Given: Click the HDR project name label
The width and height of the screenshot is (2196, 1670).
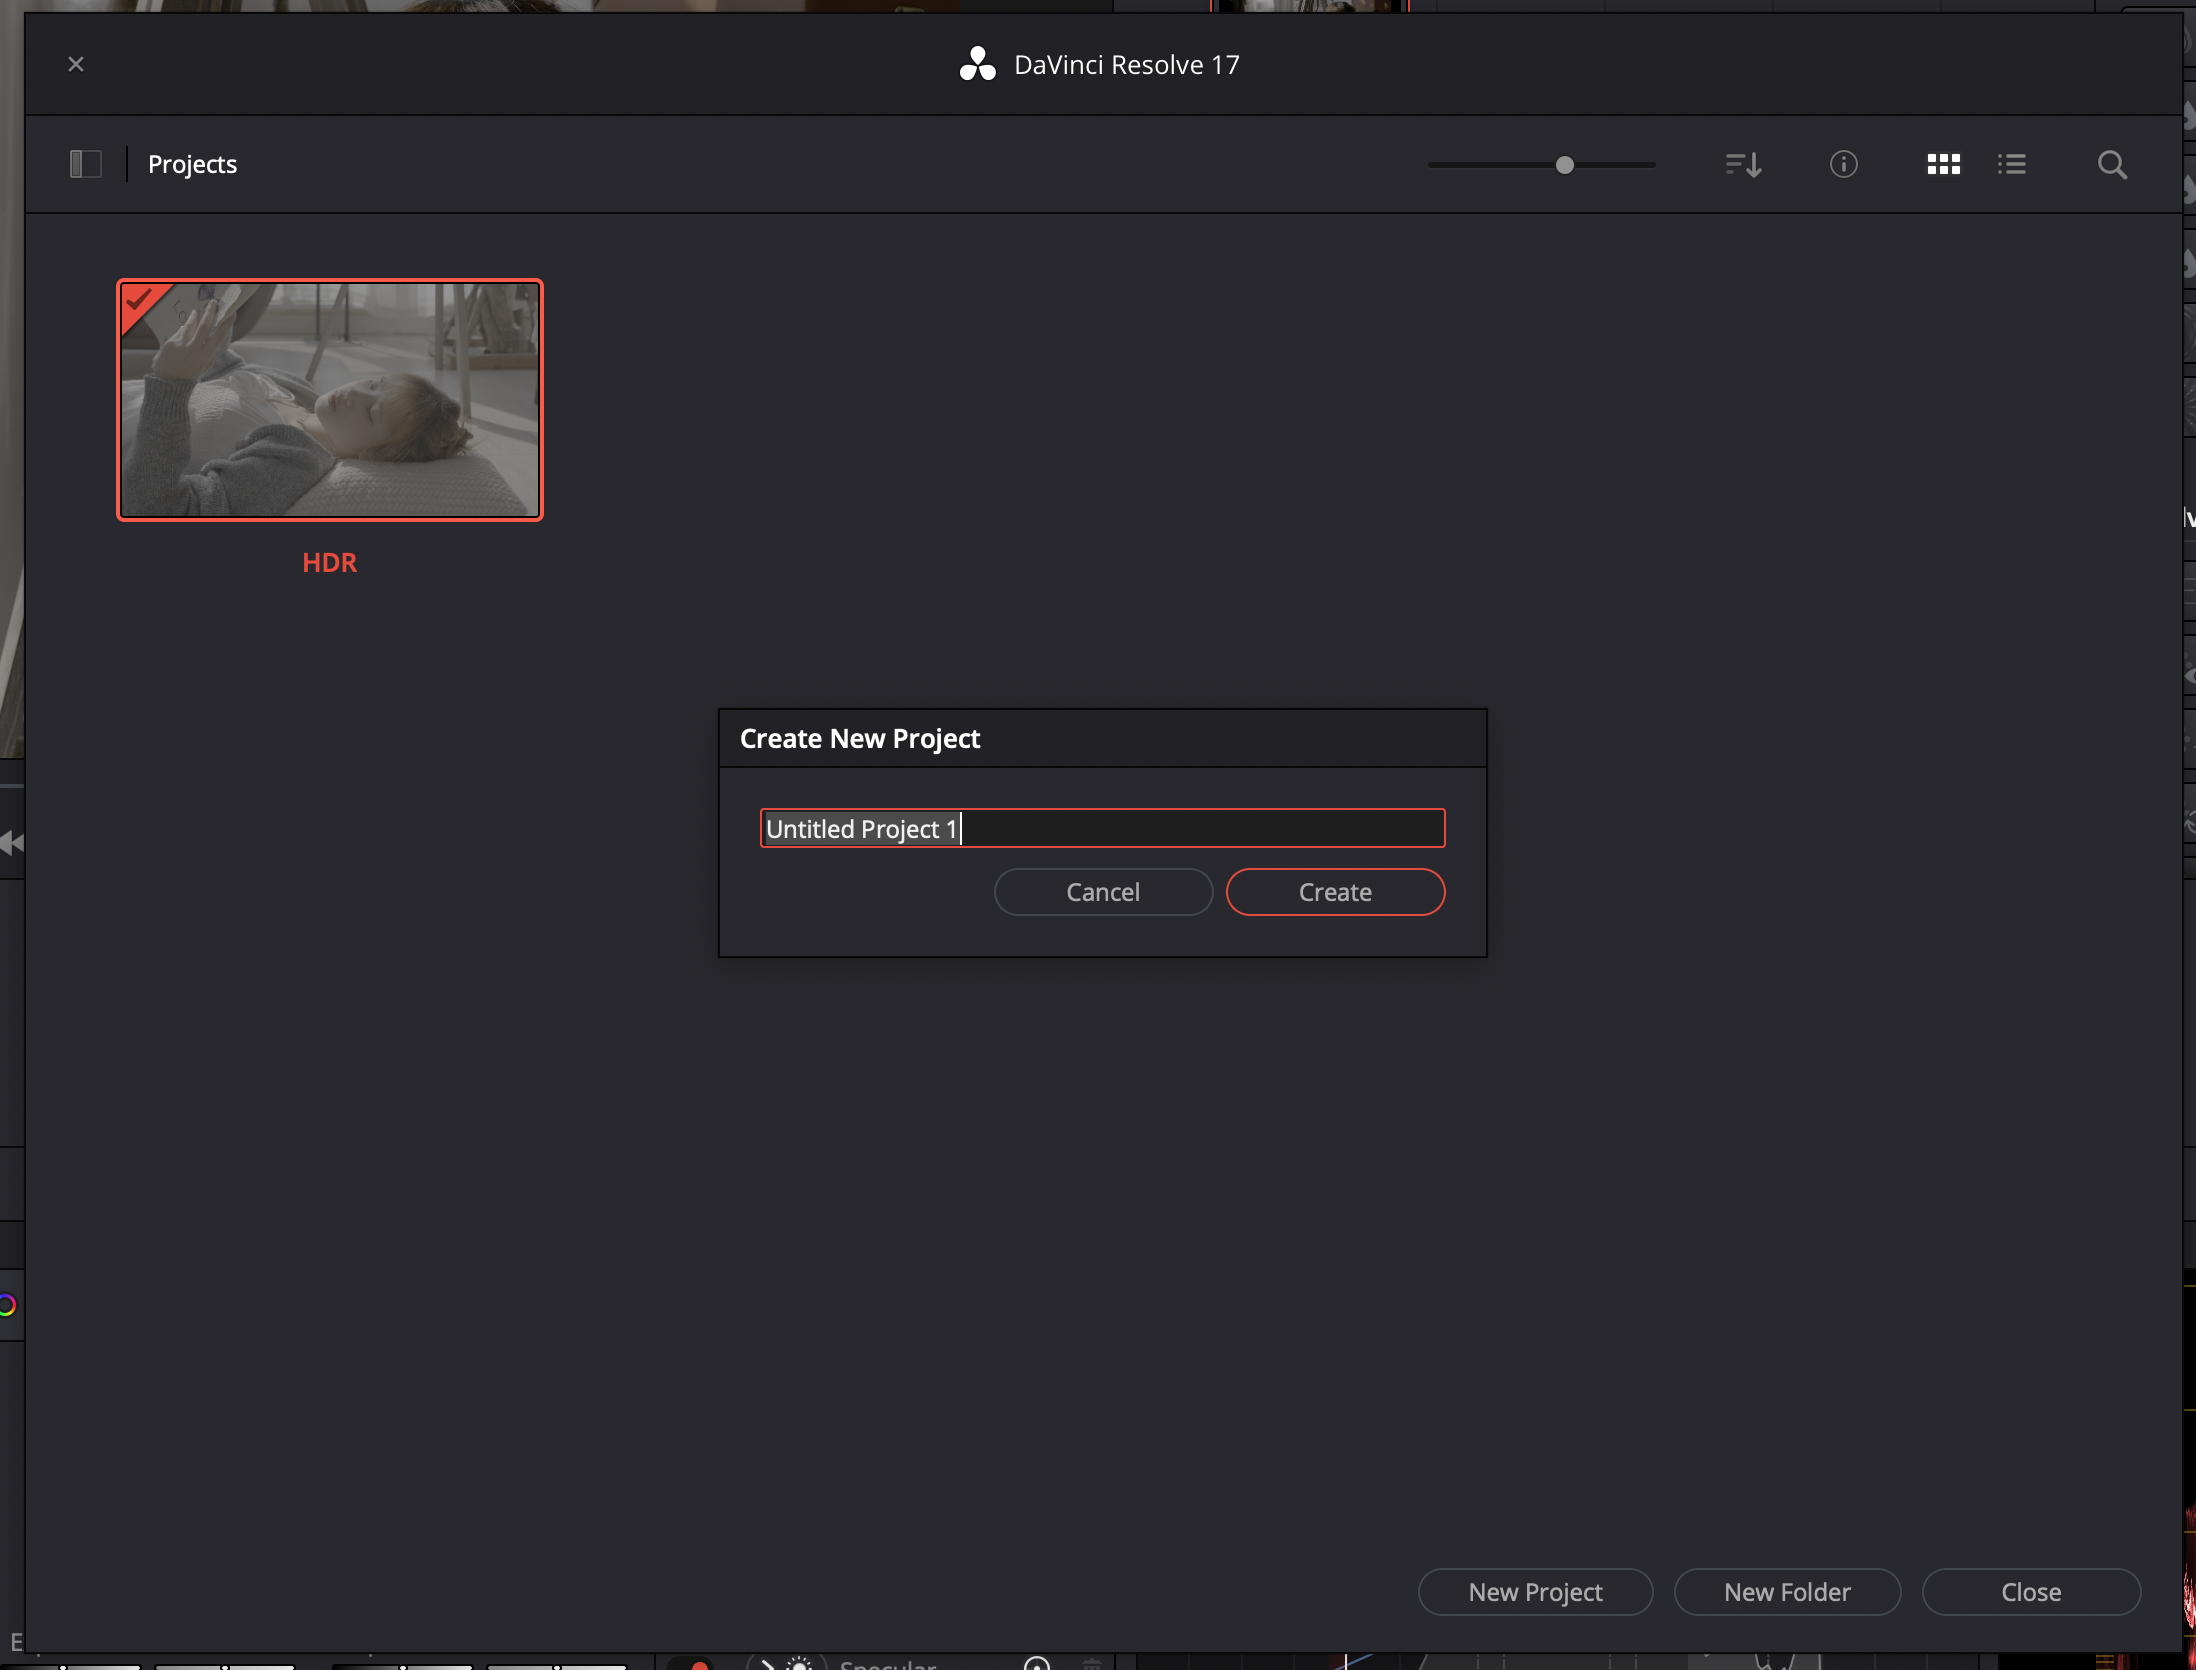Looking at the screenshot, I should point(329,562).
